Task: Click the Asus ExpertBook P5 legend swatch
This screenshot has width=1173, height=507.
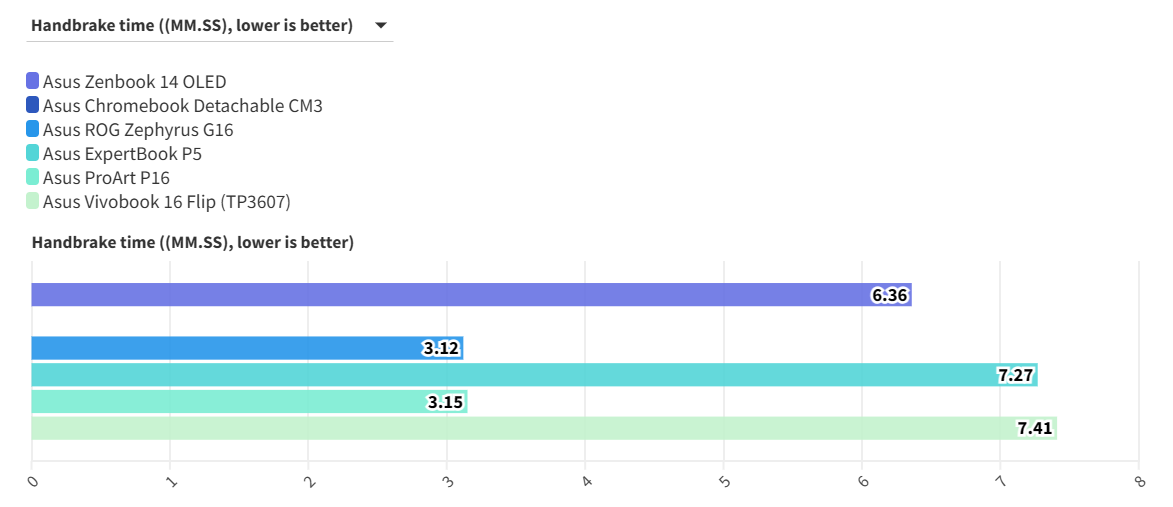Action: [33, 154]
